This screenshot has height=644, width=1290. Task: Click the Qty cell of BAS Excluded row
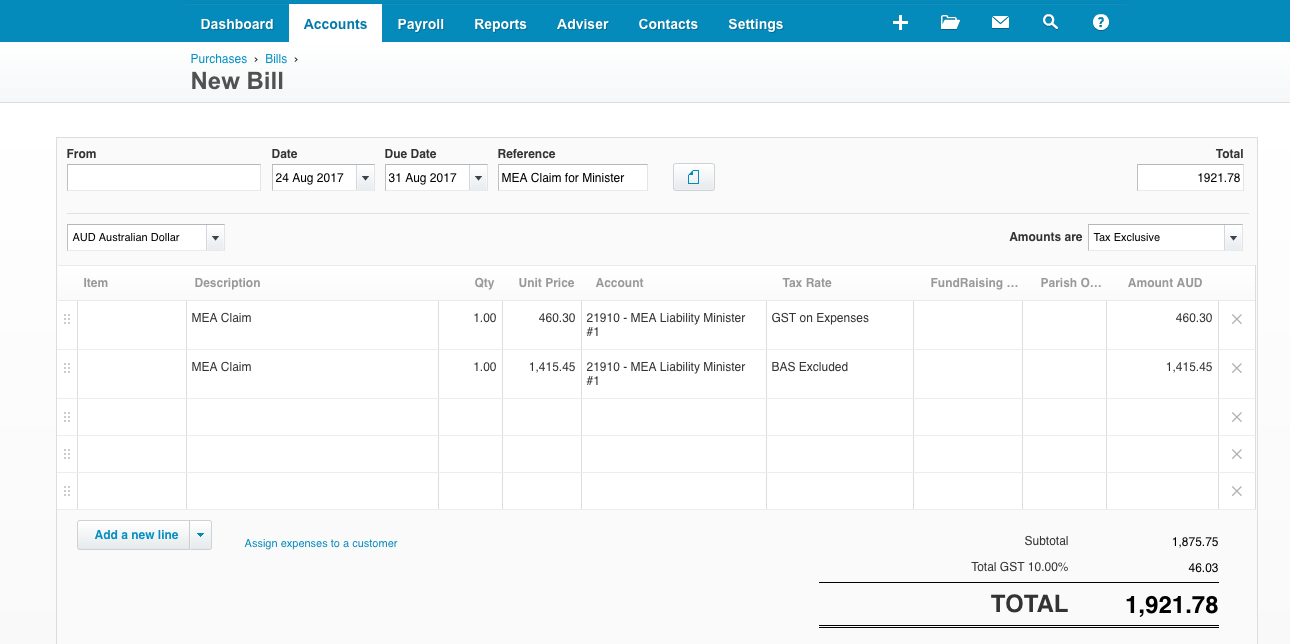(x=471, y=374)
